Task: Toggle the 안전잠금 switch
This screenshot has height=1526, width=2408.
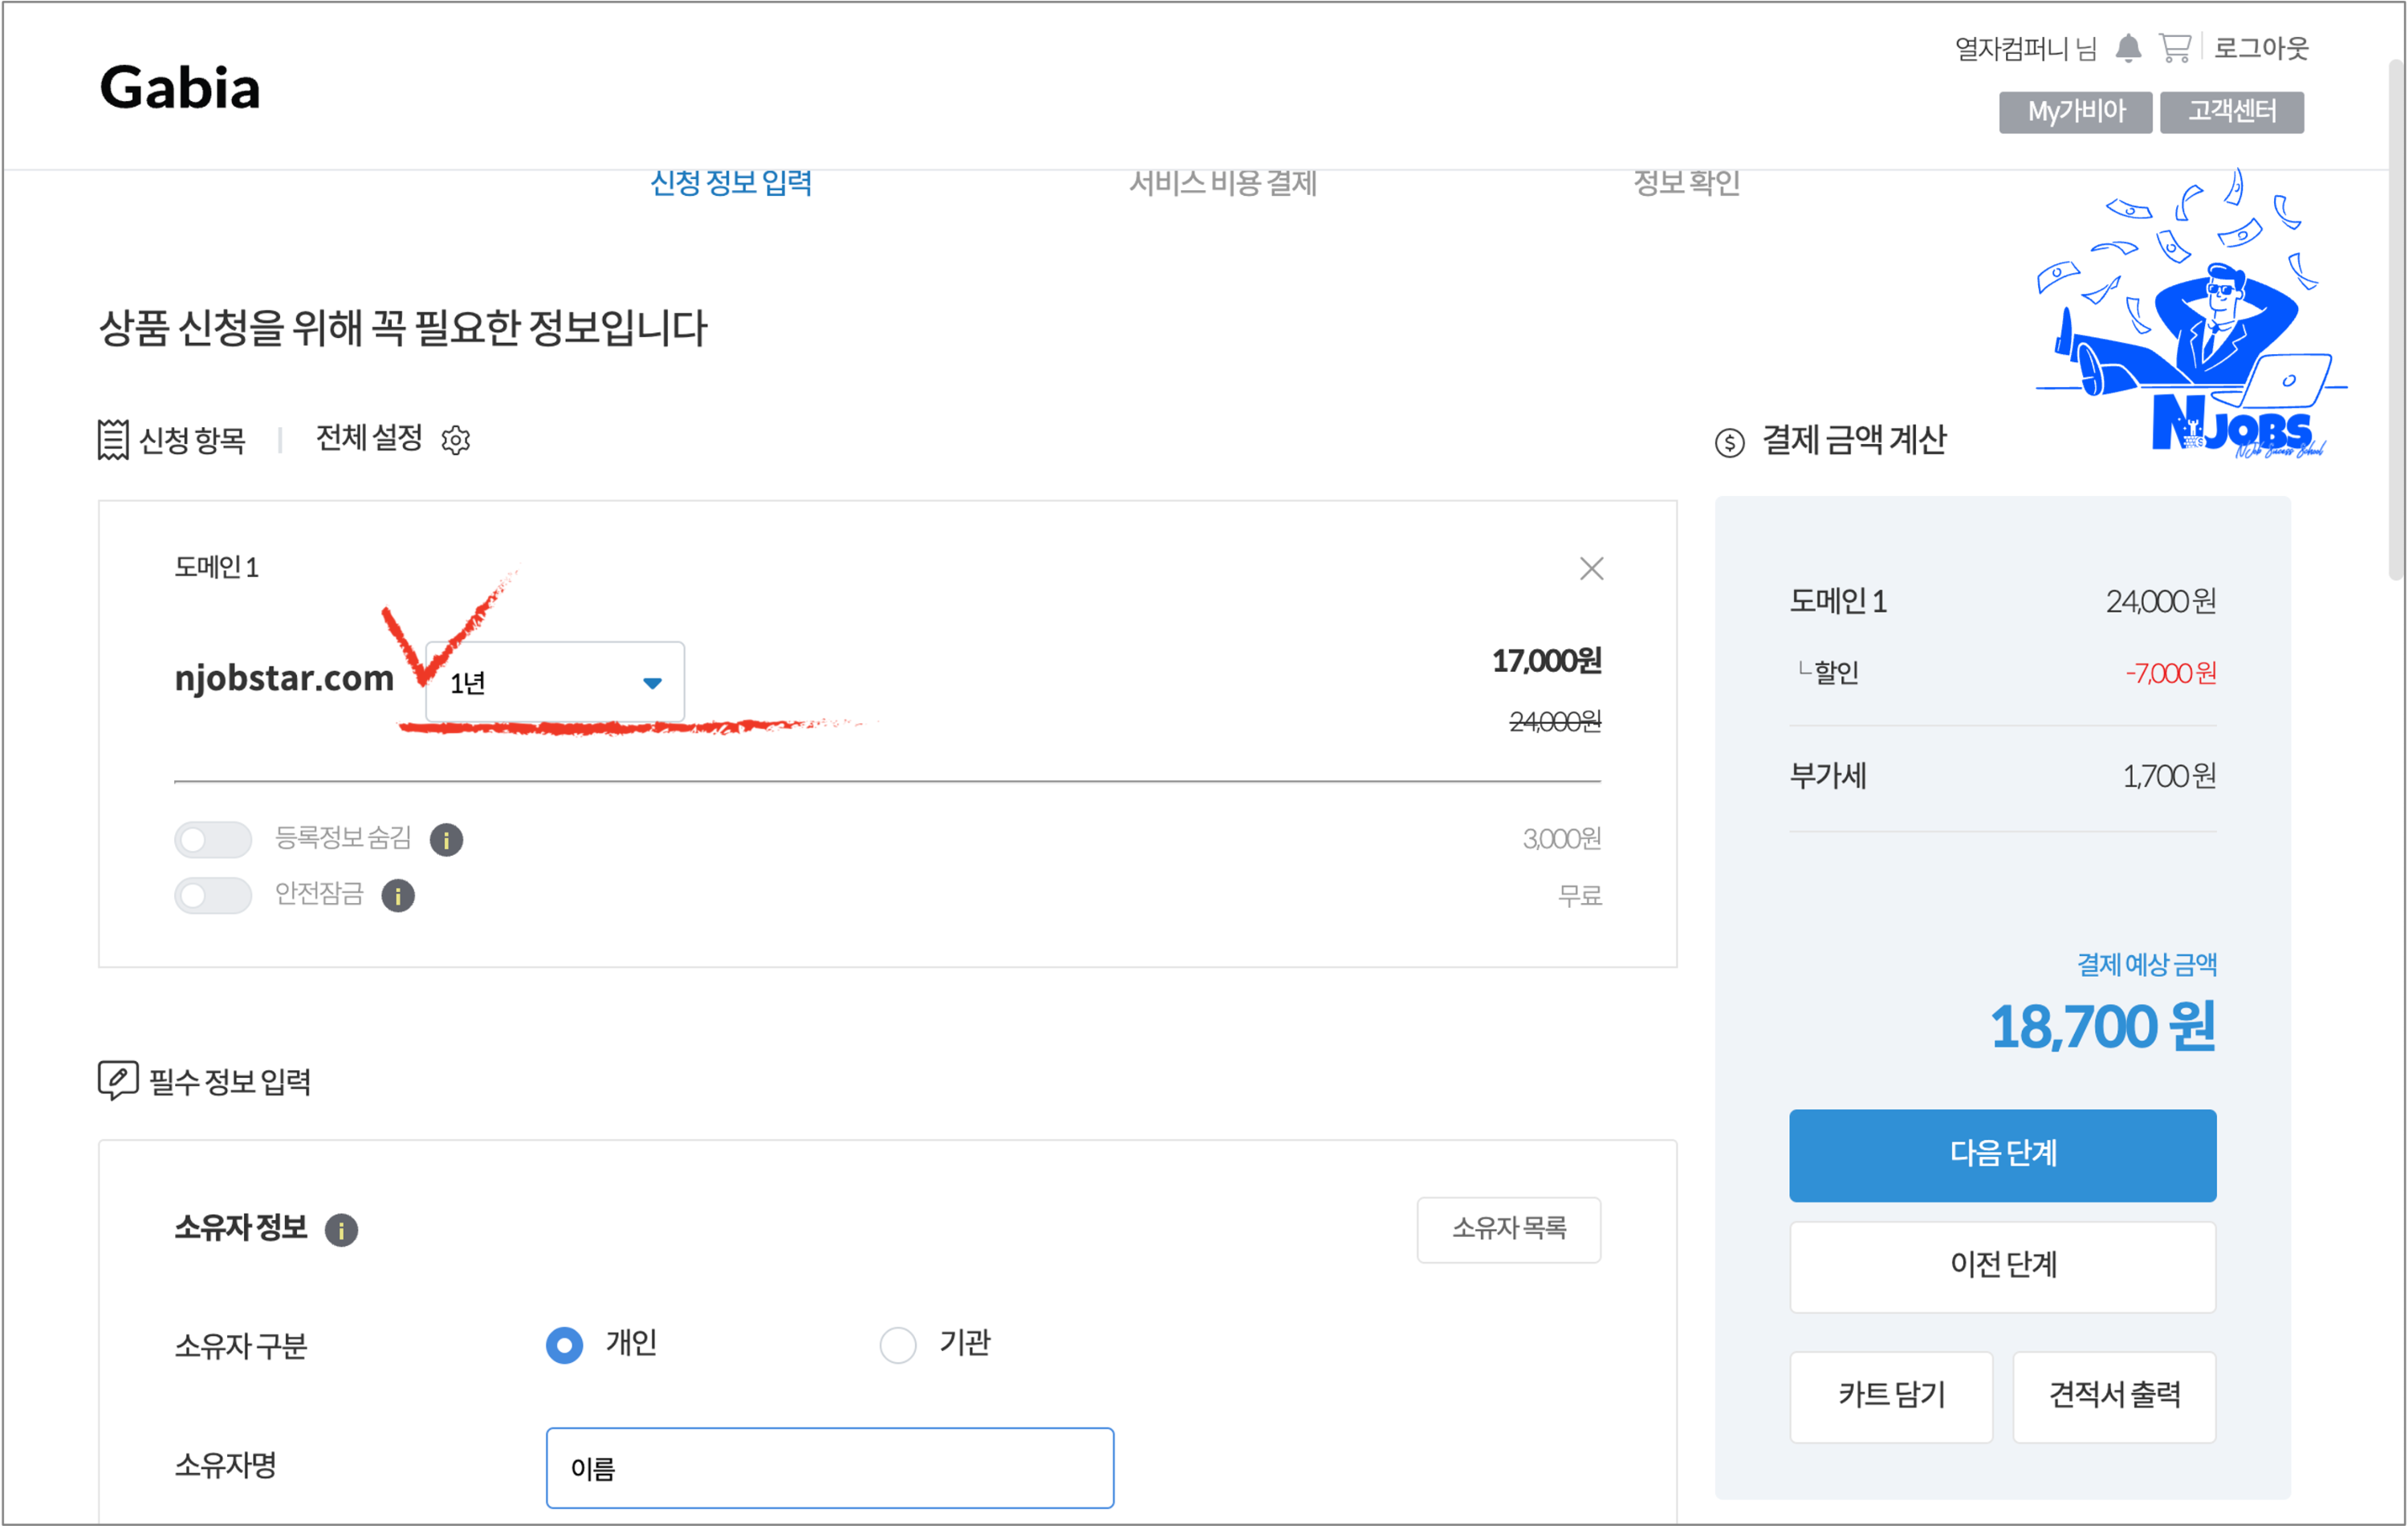Action: pos(213,895)
